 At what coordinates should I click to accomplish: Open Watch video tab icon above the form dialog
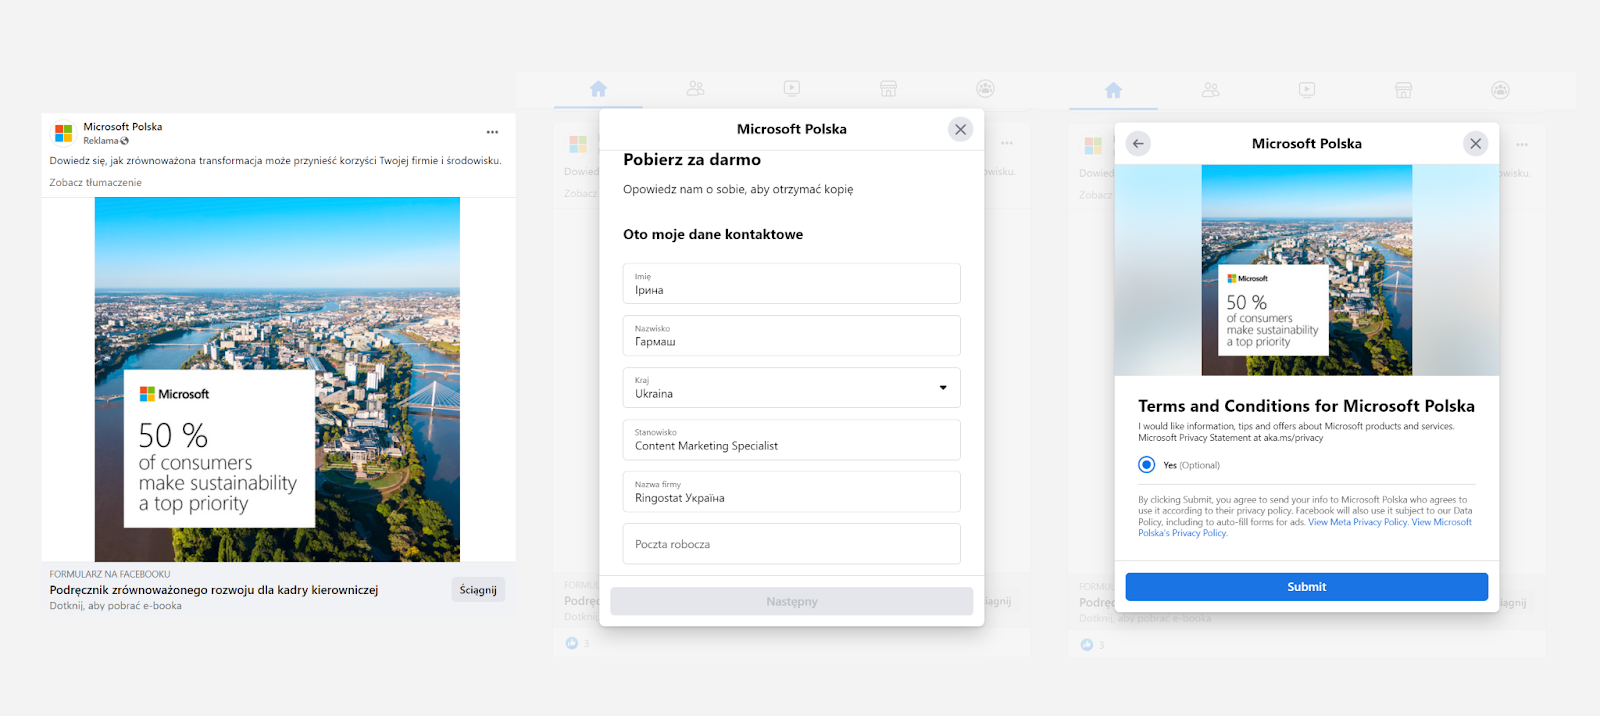coord(792,89)
